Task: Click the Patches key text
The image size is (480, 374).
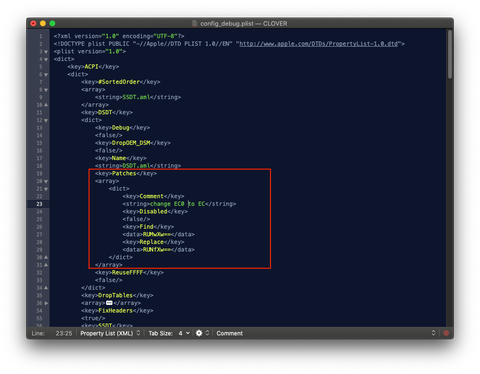Action: tap(124, 173)
